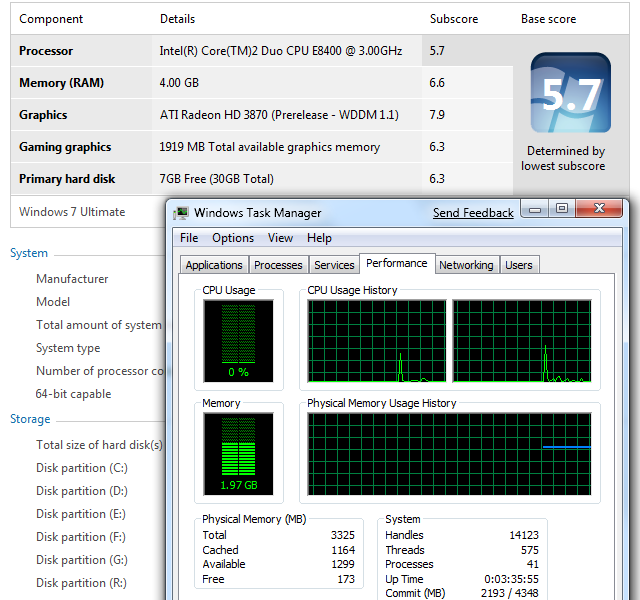The height and width of the screenshot is (600, 640).
Task: Click the 1919 MB graphics memory text
Action: pos(269,147)
